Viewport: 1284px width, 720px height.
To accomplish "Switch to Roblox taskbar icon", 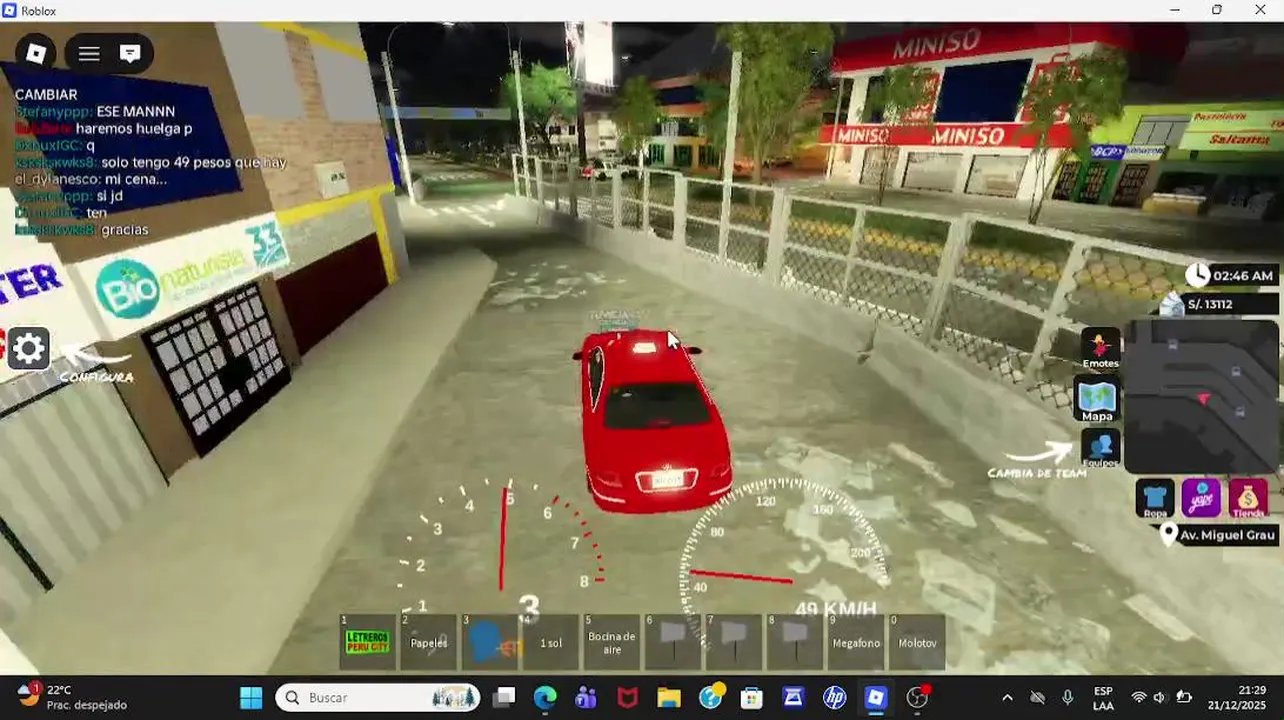I will 876,697.
